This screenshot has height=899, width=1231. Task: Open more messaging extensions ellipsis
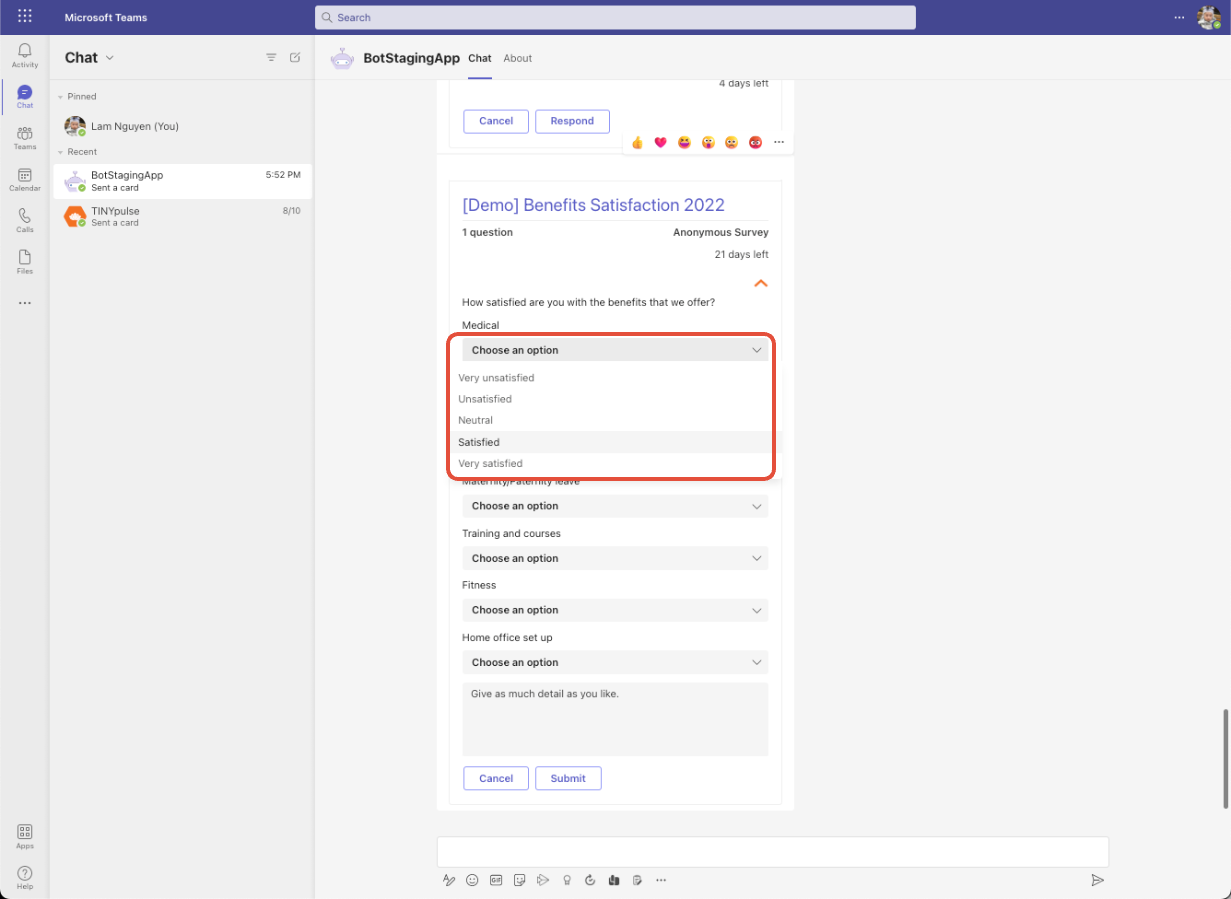[x=661, y=880]
